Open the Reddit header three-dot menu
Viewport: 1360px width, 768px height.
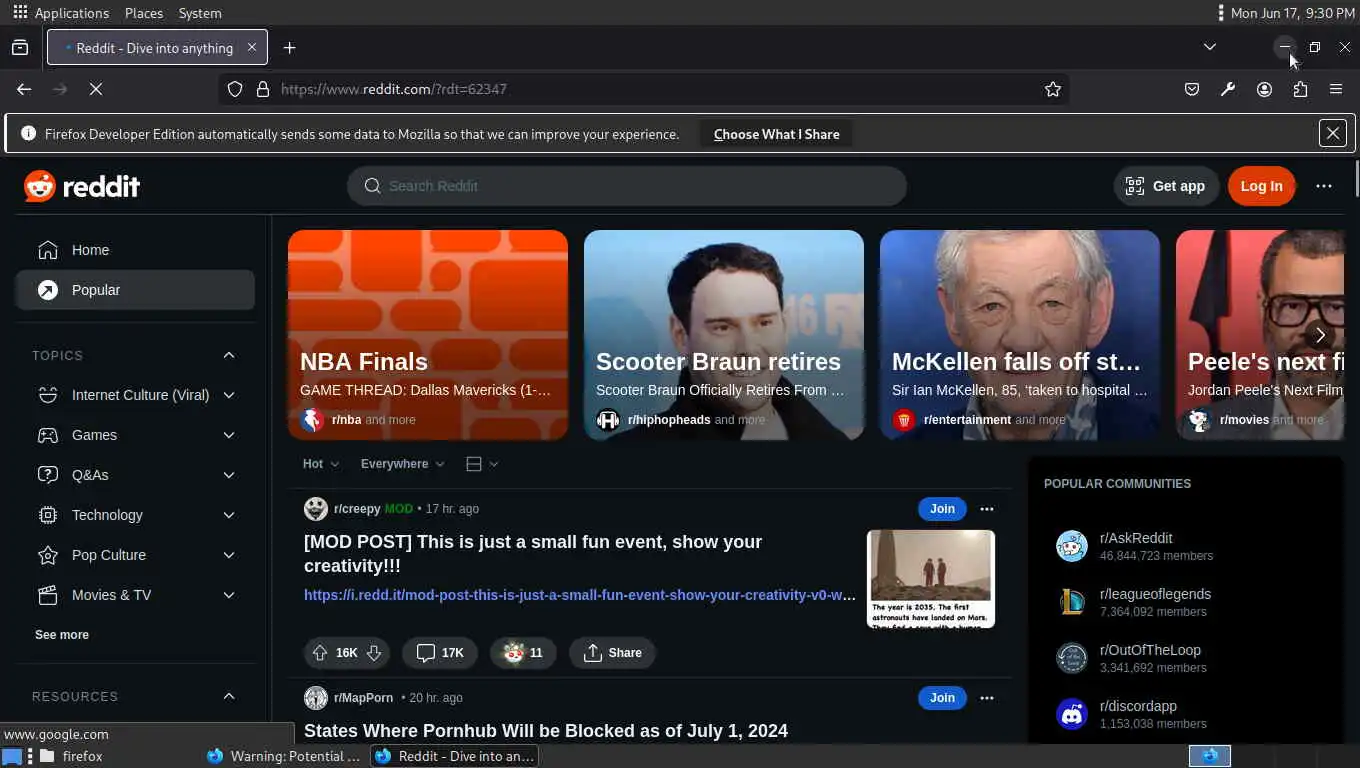pos(1324,186)
